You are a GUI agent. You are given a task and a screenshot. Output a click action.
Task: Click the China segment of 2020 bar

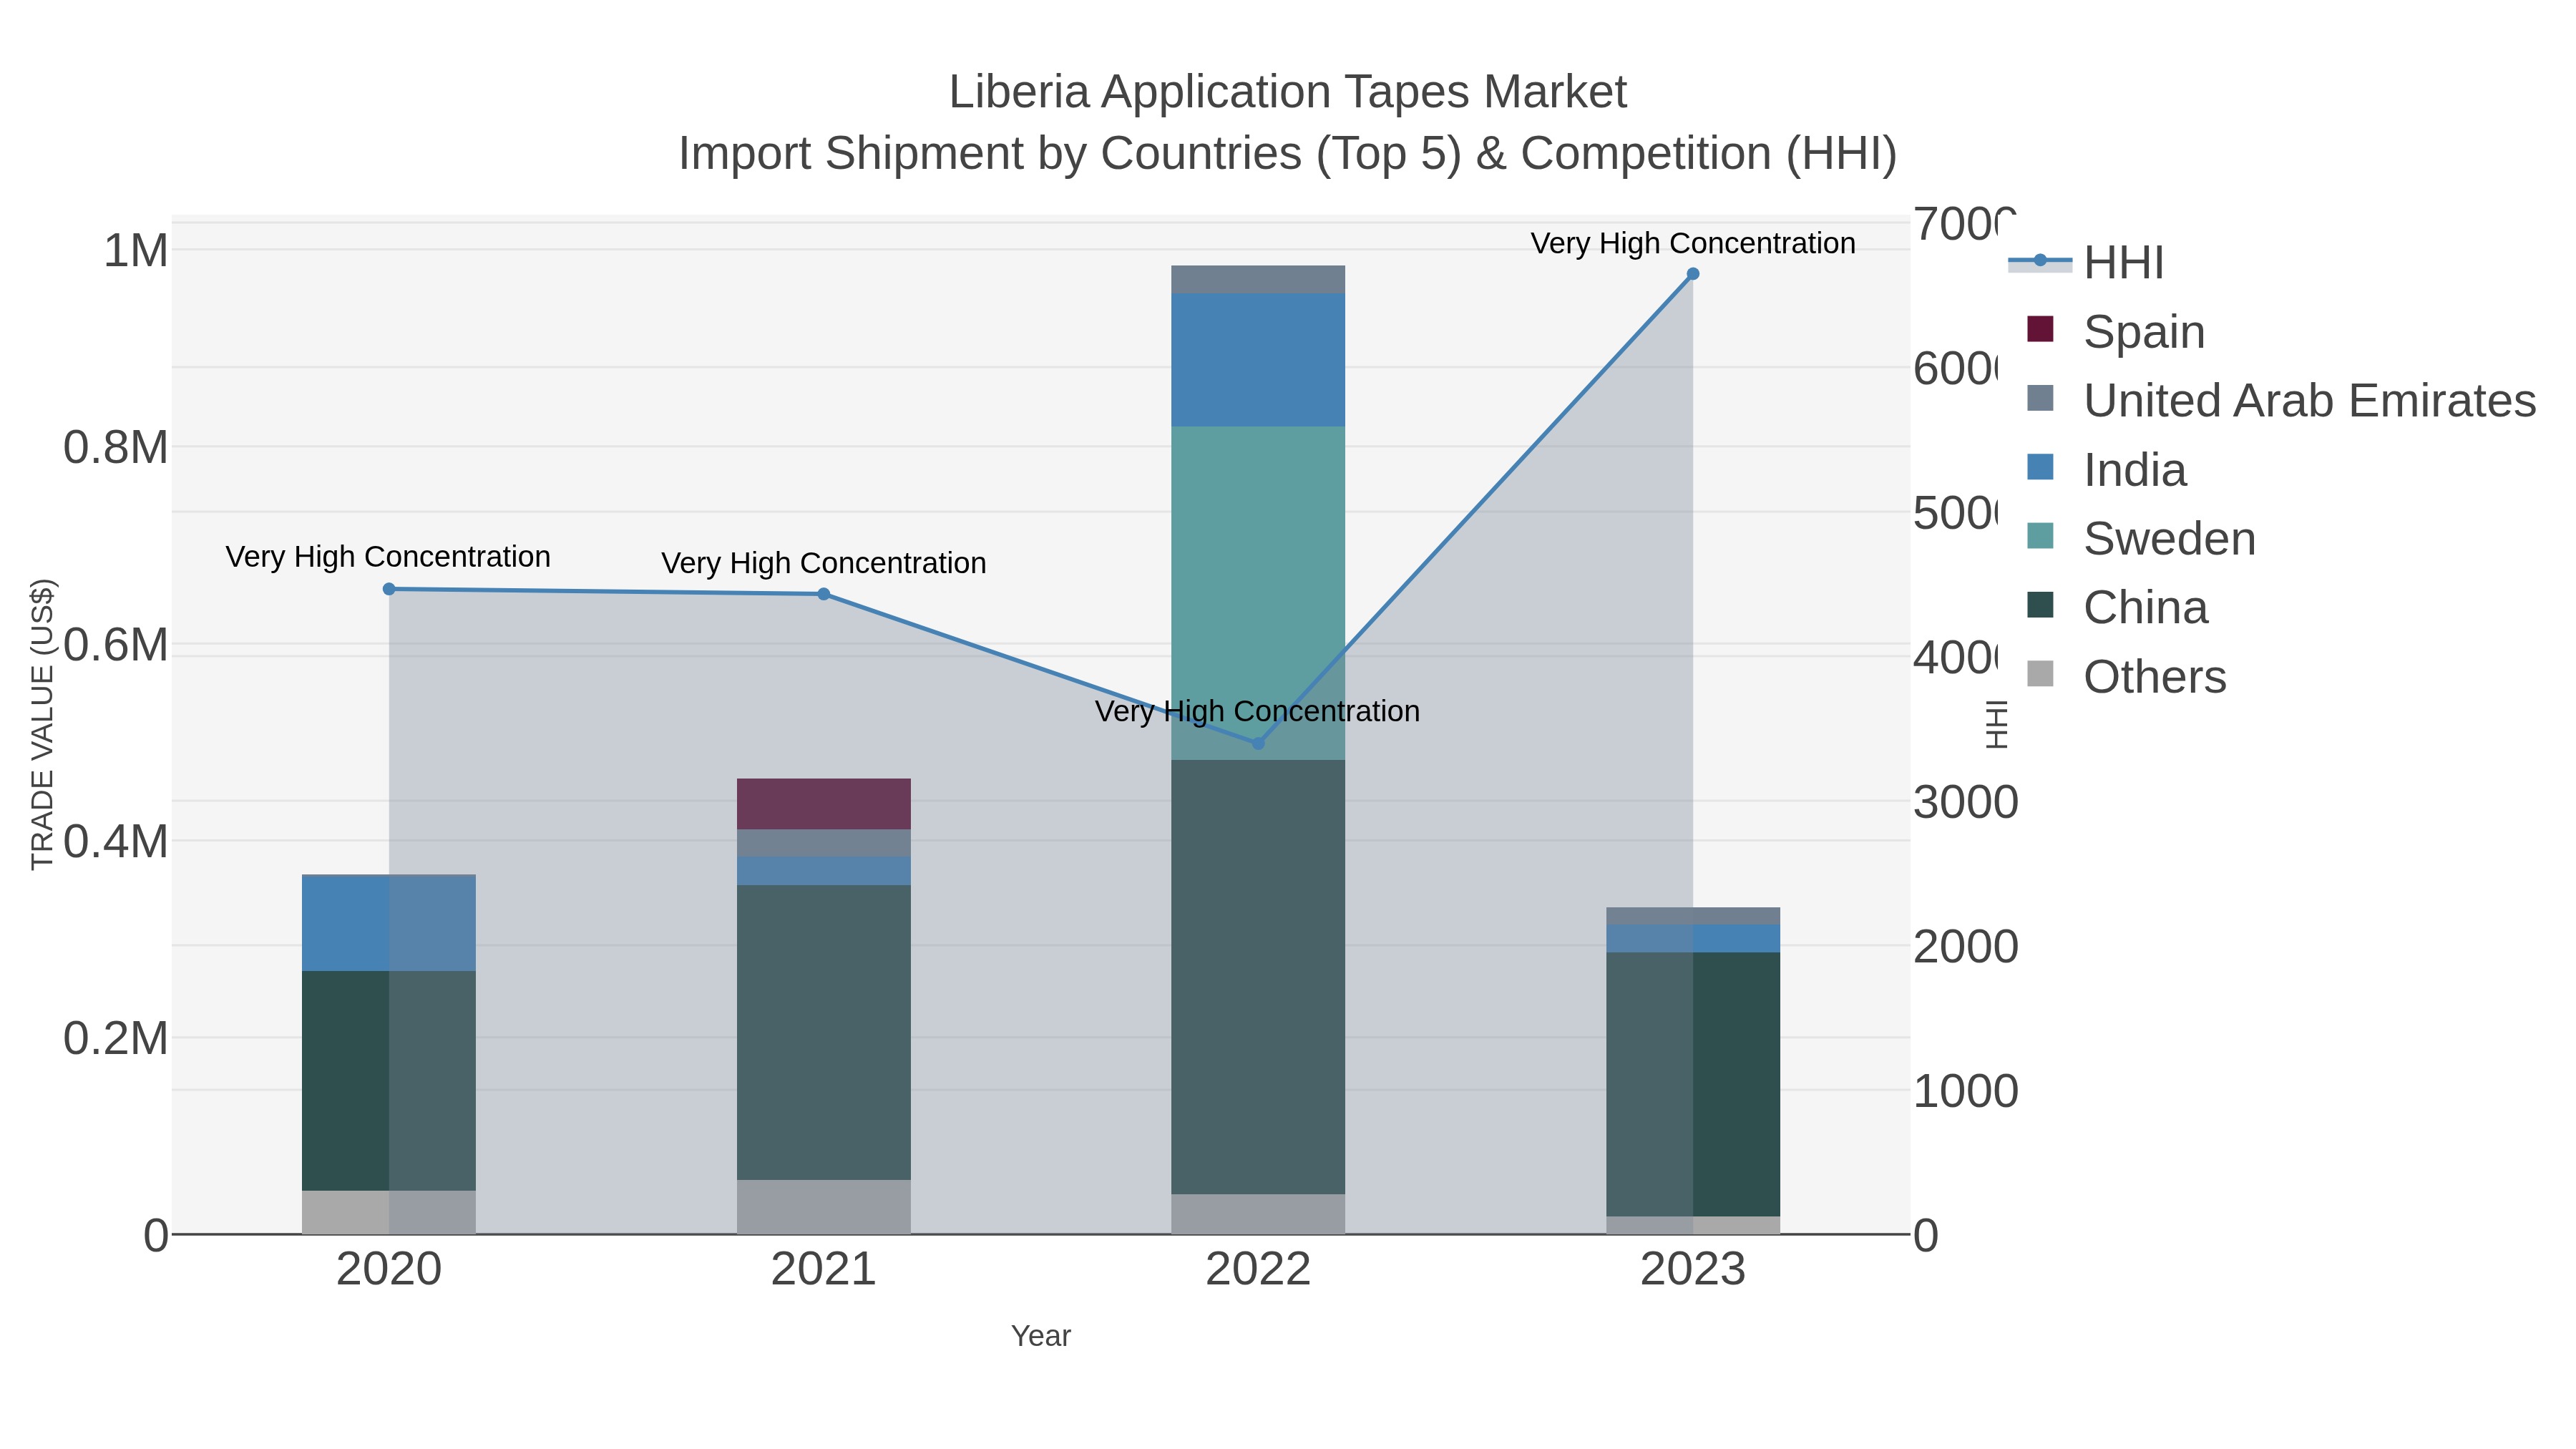(389, 1081)
